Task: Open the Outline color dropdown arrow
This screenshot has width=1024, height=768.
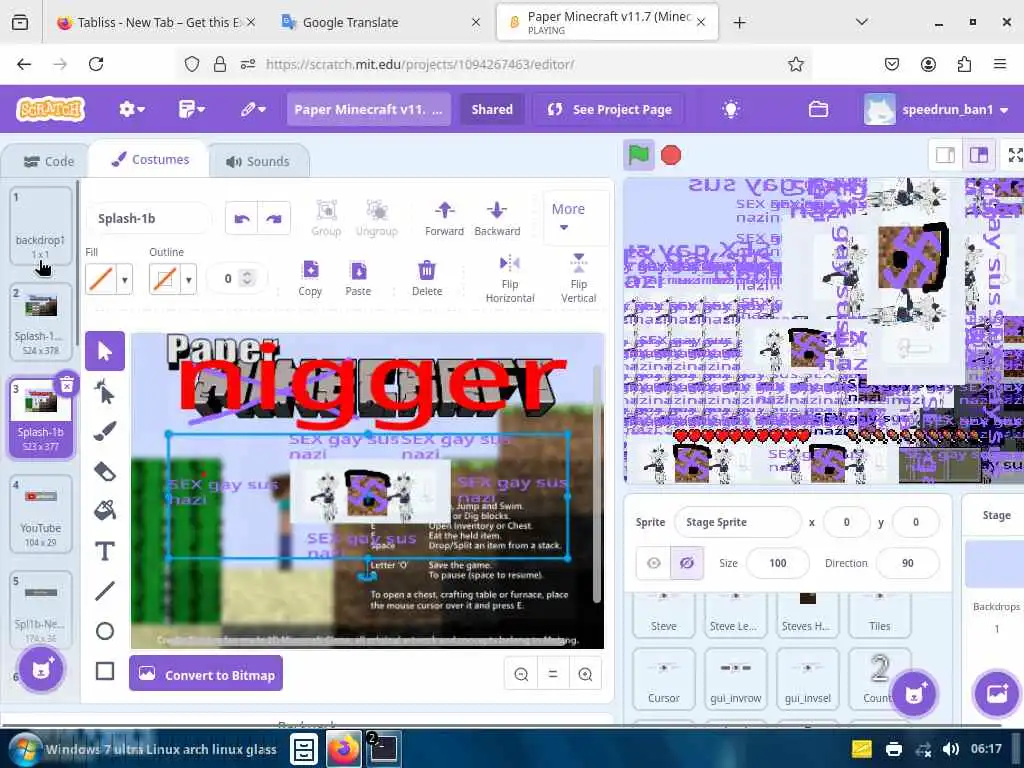Action: 189,280
